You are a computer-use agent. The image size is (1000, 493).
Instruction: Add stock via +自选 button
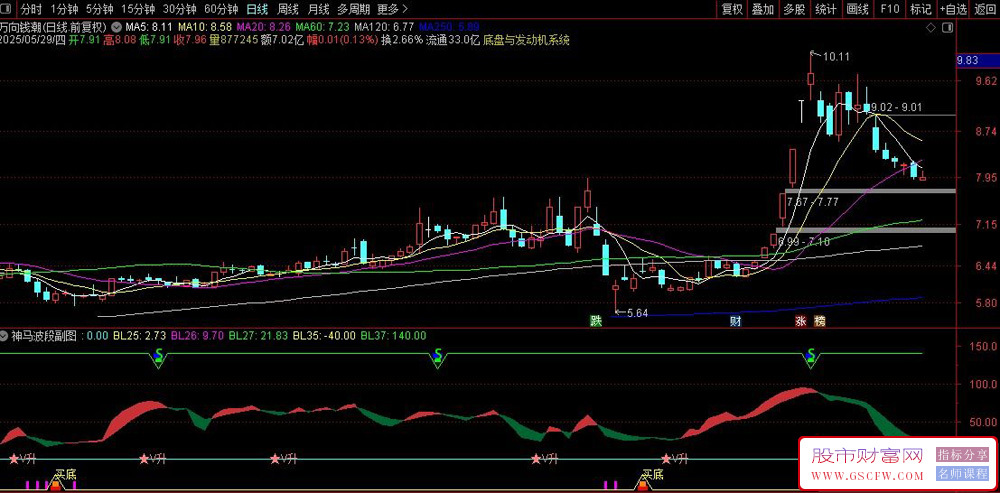point(953,9)
